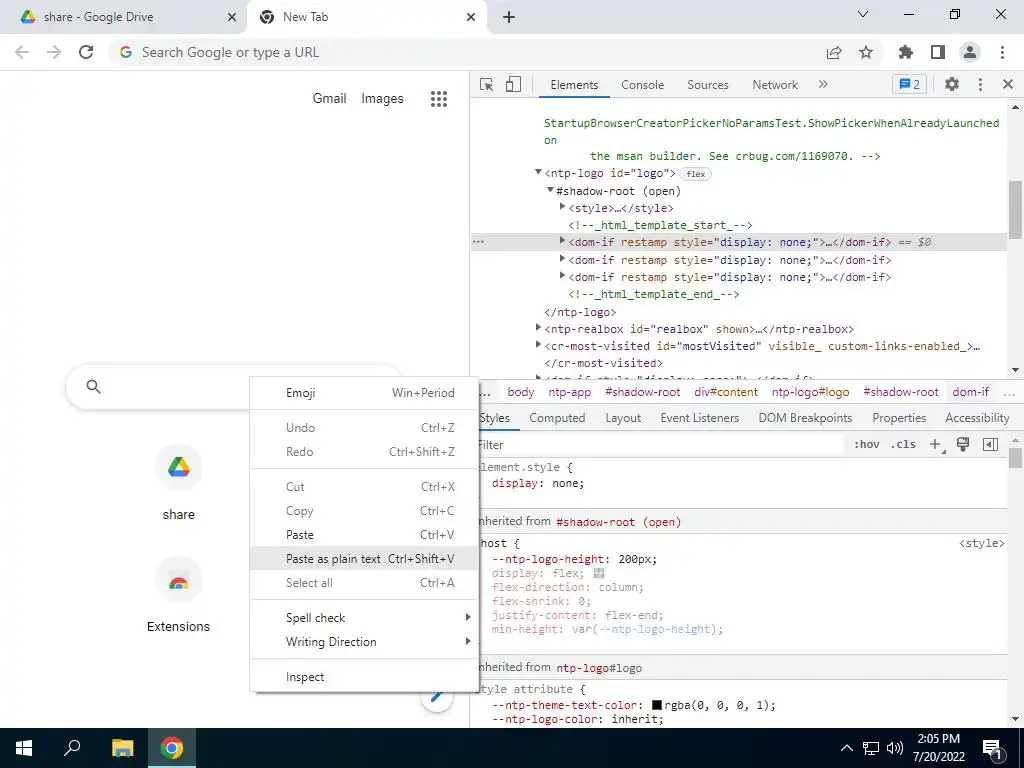Screen dimensions: 1024x768
Task: Select the inspect element picker icon
Action: point(487,85)
